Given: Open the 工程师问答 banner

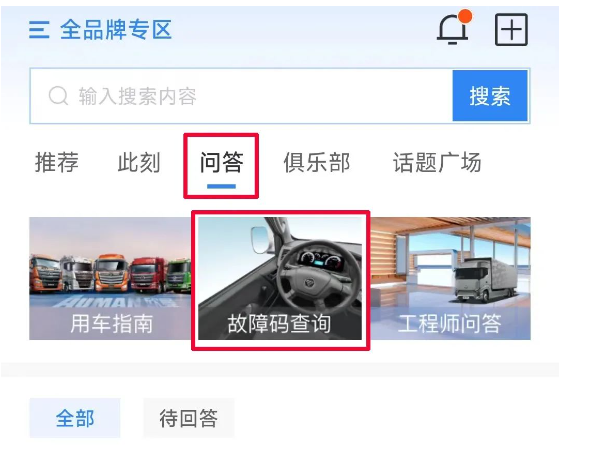Looking at the screenshot, I should (x=450, y=278).
